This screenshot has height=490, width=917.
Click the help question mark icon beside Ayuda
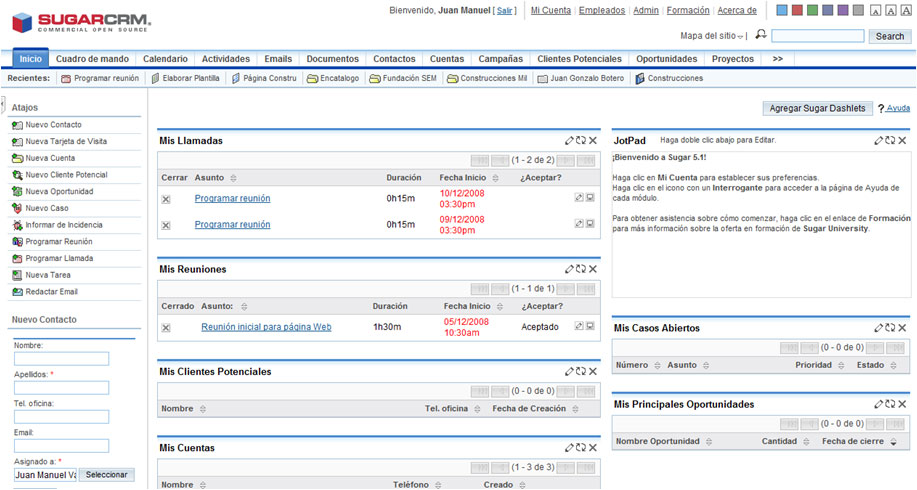881,109
